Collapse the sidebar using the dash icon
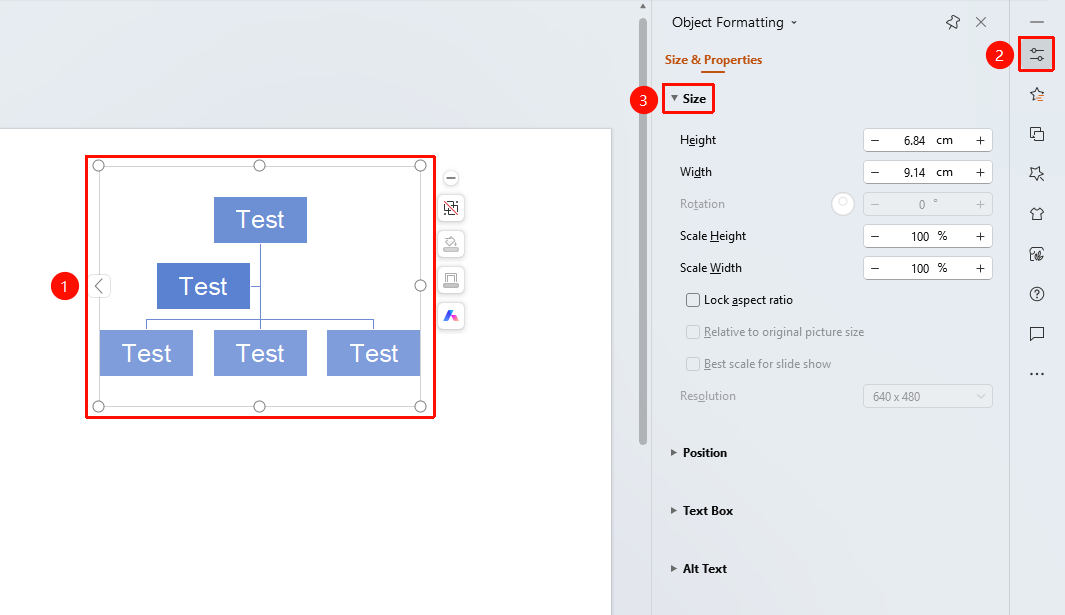Viewport: 1065px width, 615px height. (1036, 22)
